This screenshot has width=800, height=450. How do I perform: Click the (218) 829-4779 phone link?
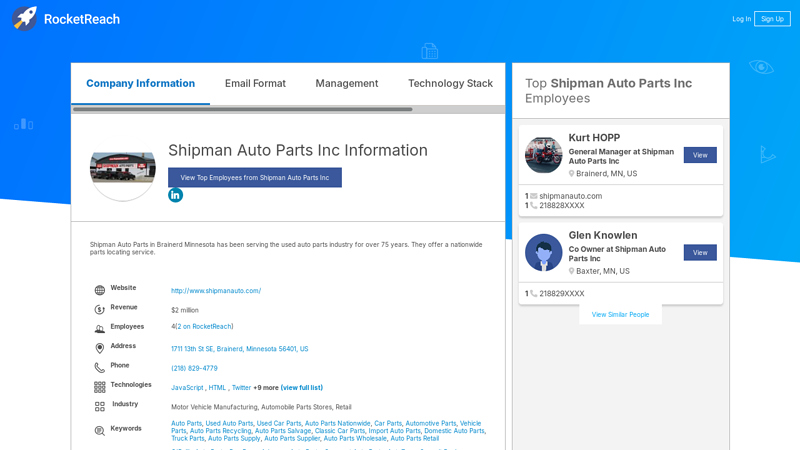pyautogui.click(x=194, y=368)
